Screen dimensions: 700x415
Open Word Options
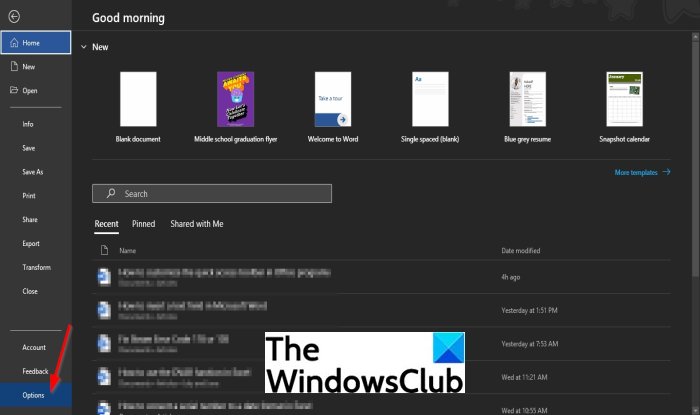36,395
